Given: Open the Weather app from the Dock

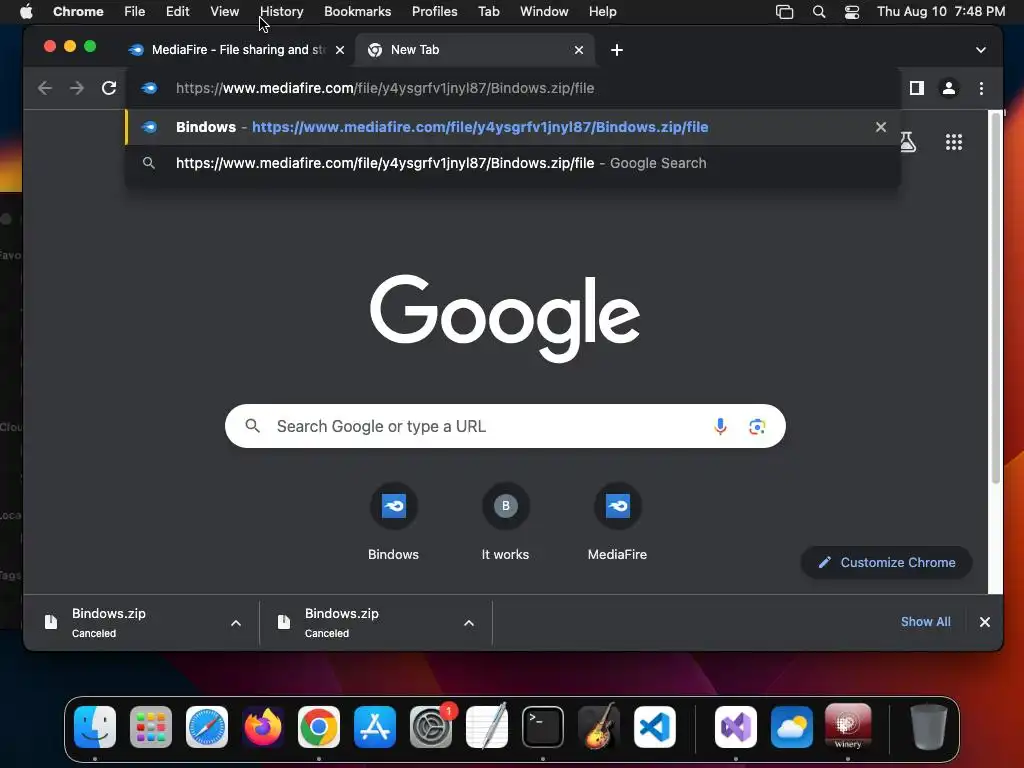Looking at the screenshot, I should 792,727.
